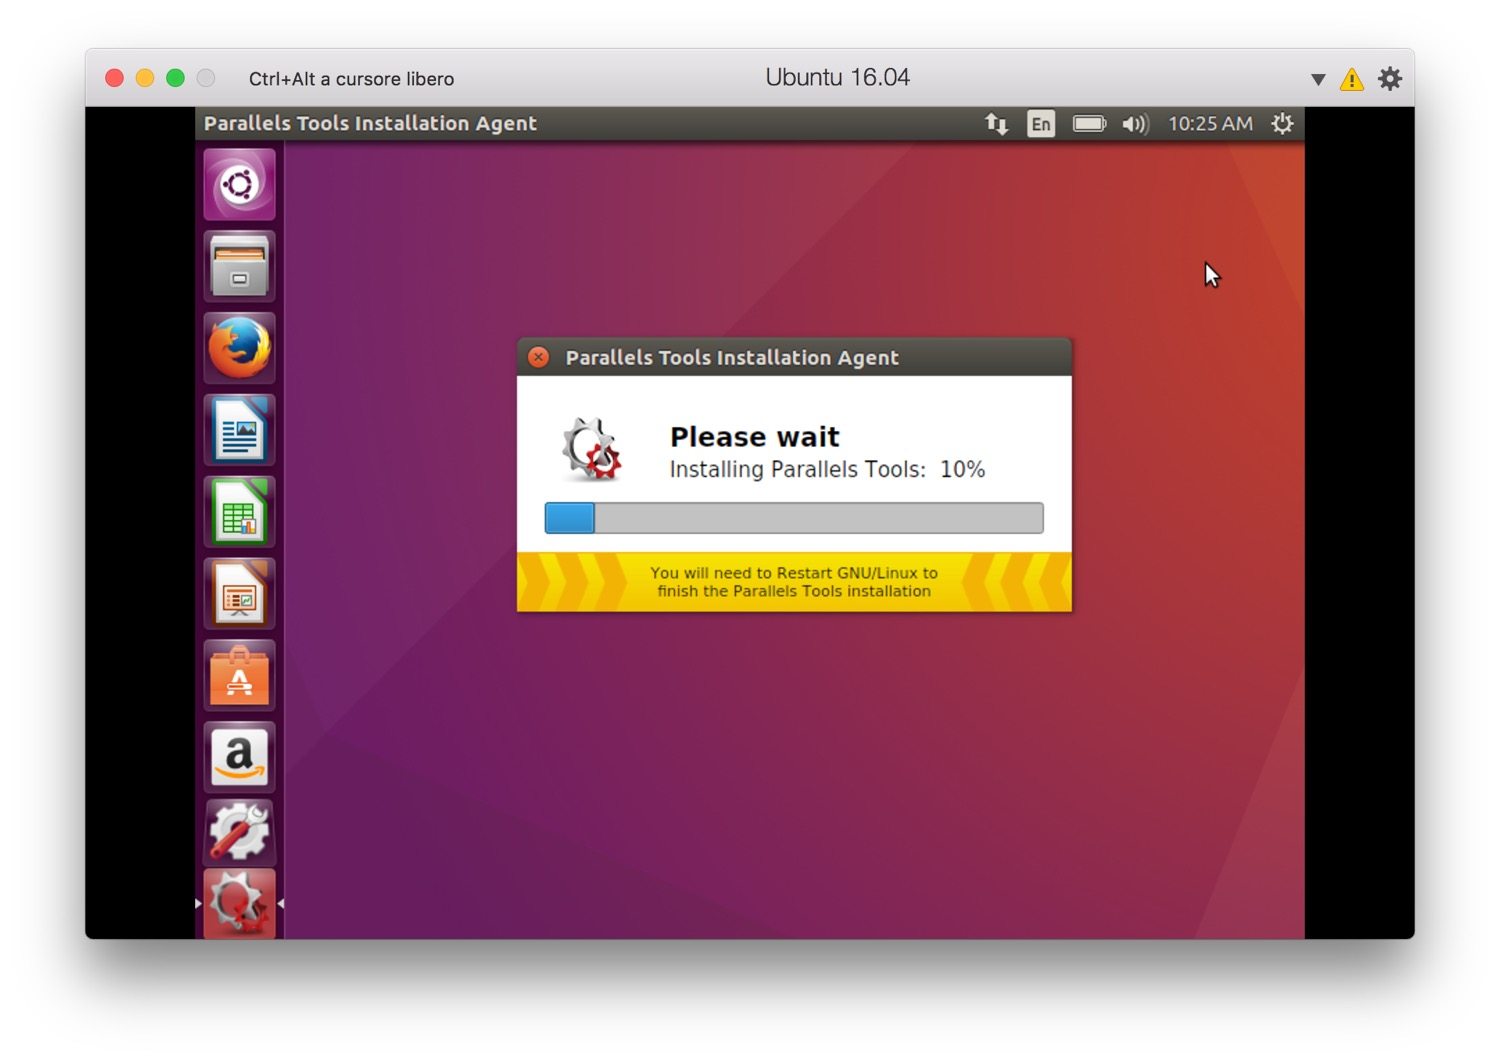Viewport: 1500px width, 1061px height.
Task: Open LibreOffice Writer from the launcher
Action: 239,430
